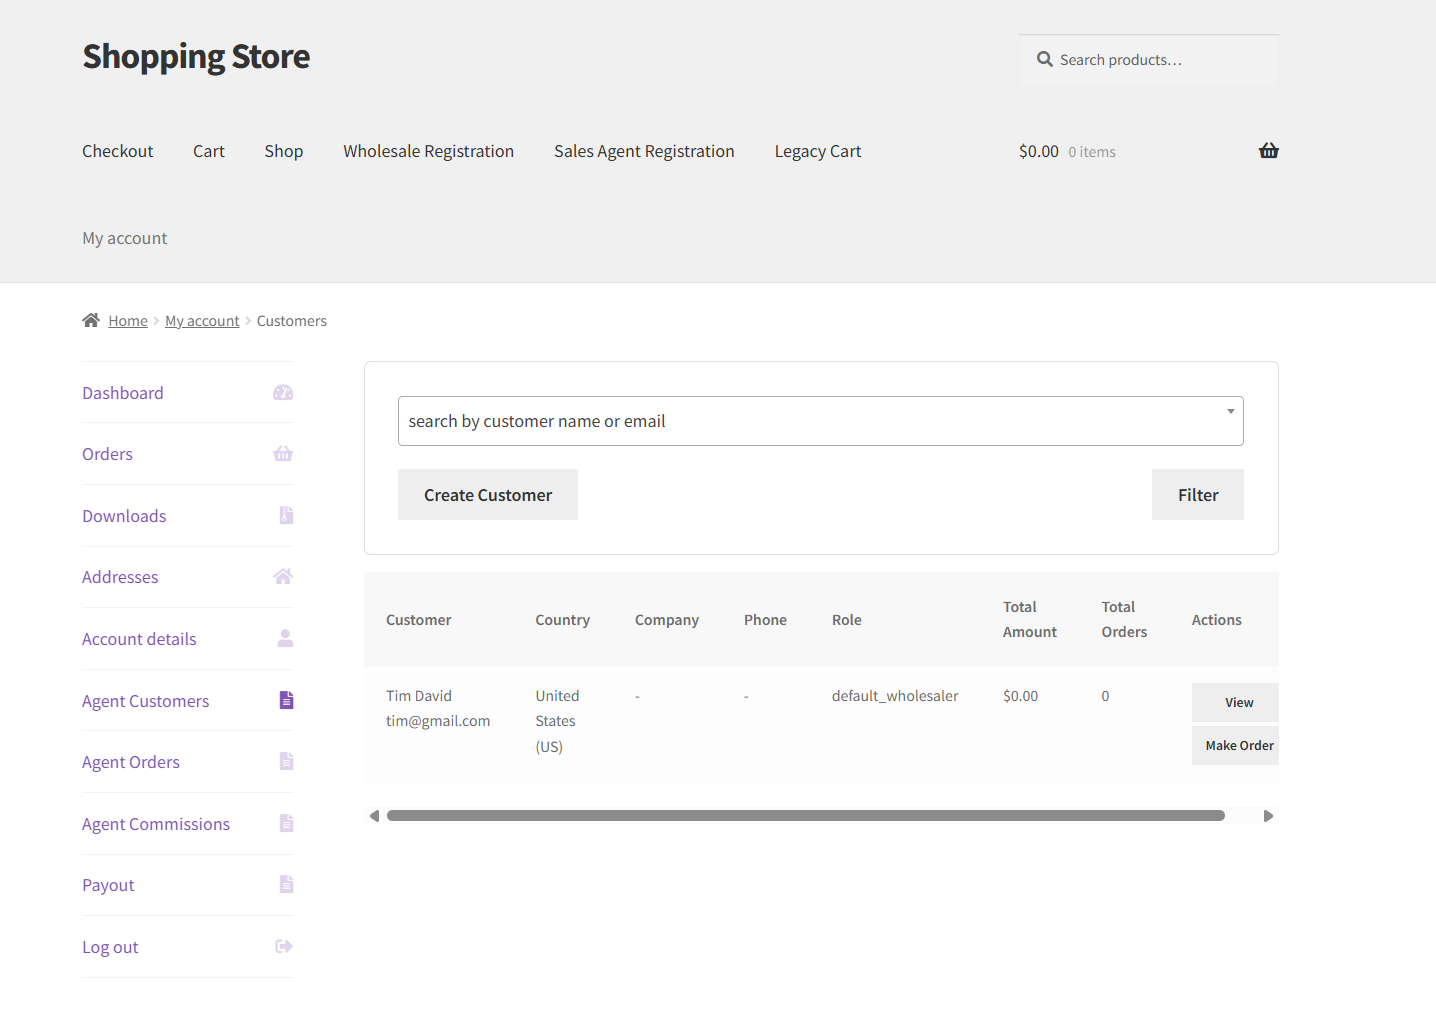Click the tim@gmail.com email text

[x=438, y=721]
